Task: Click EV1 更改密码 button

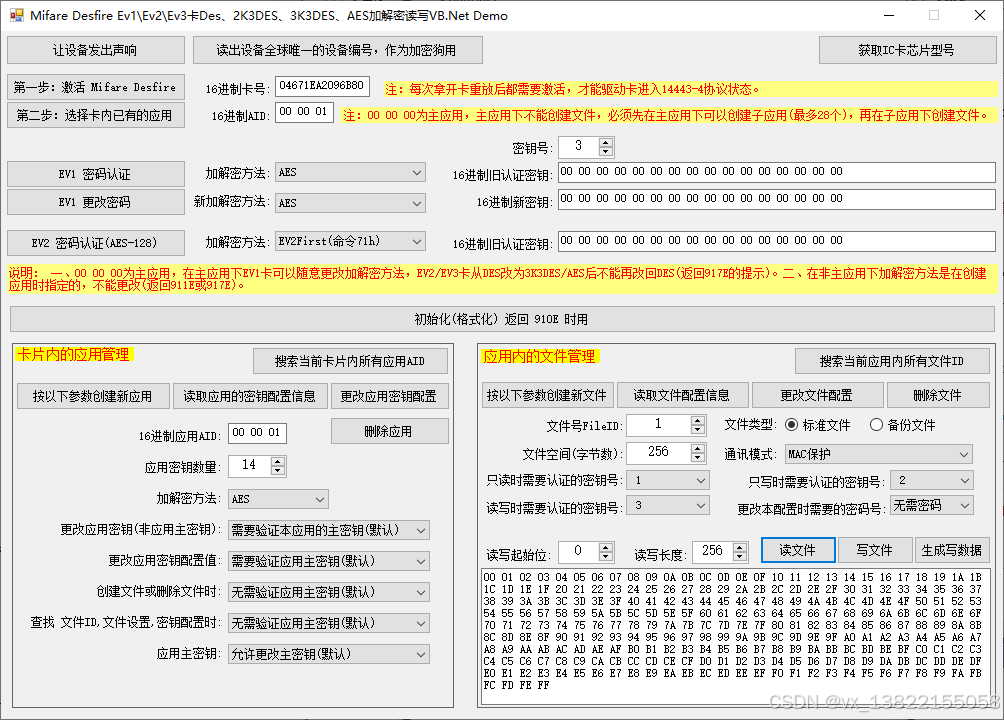Action: 95,202
